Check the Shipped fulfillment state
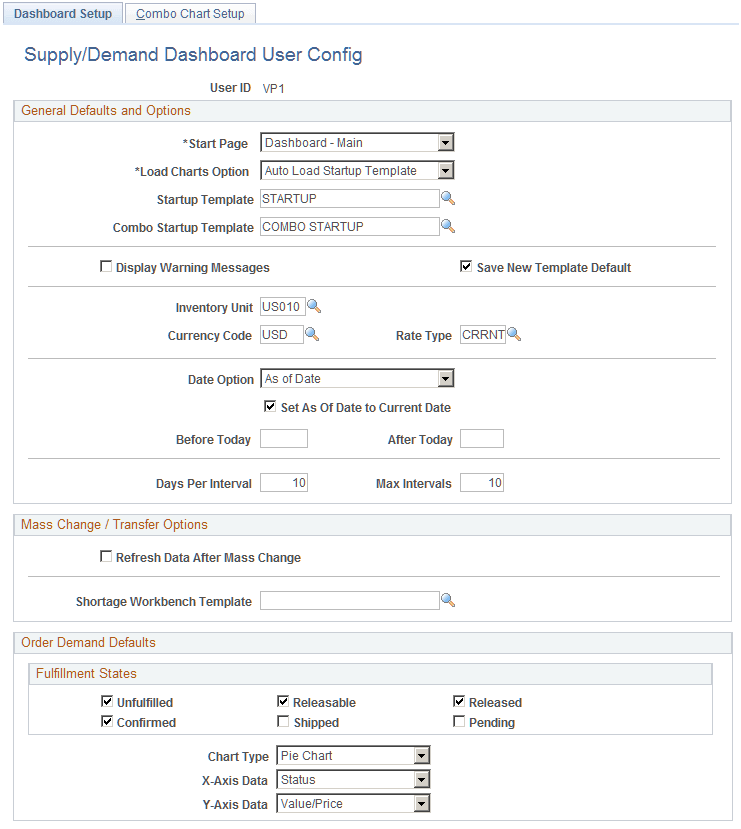 283,721
